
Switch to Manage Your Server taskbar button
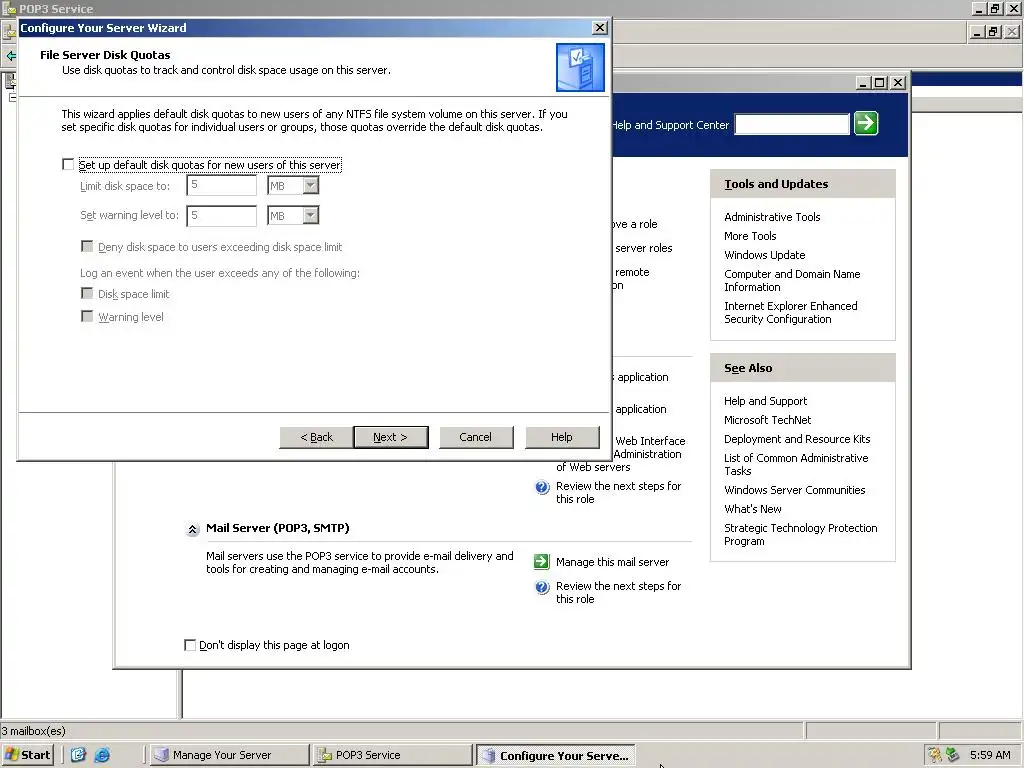229,755
